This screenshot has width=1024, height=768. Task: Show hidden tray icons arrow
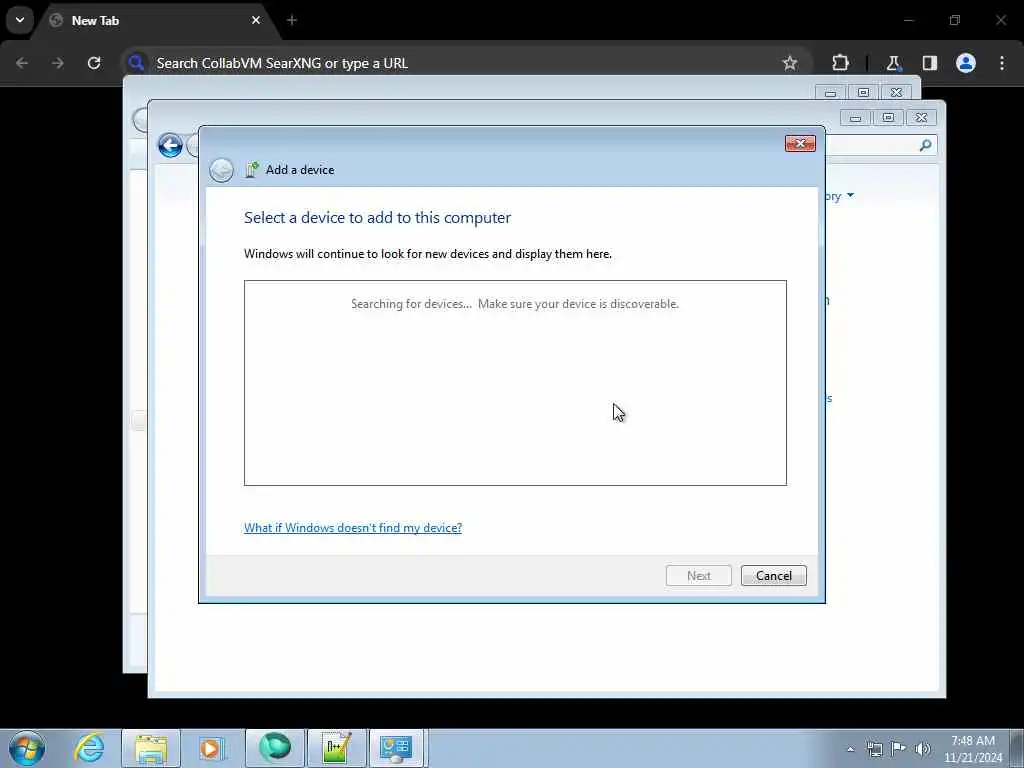(x=850, y=749)
